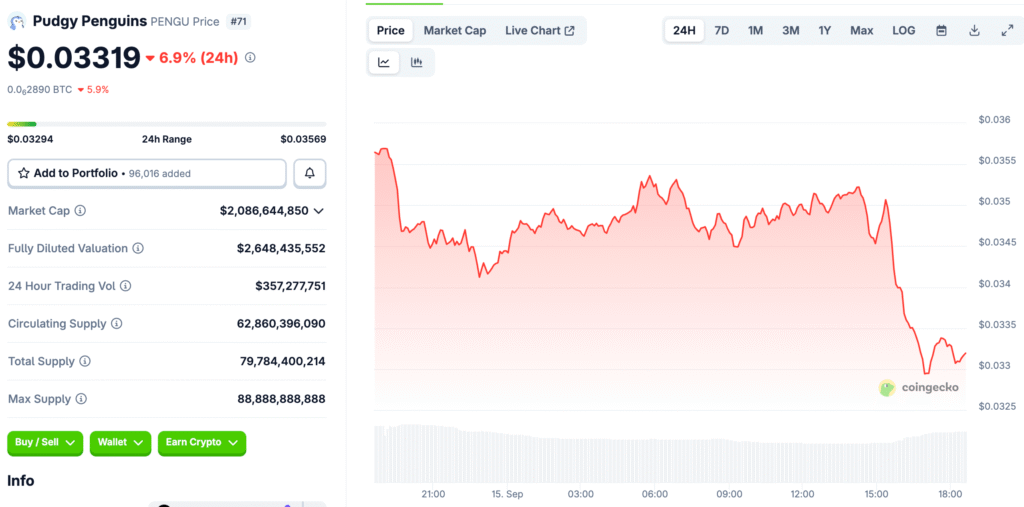The height and width of the screenshot is (507, 1024).
Task: Click the 15. Sep axis label
Action: (x=507, y=494)
